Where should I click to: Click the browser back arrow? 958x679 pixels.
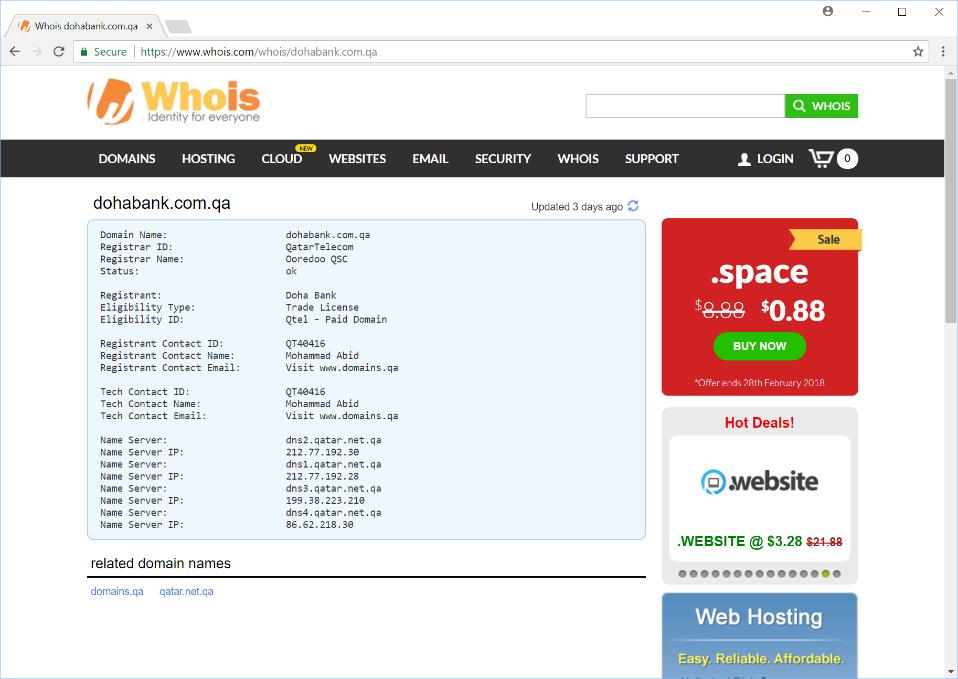[x=15, y=52]
